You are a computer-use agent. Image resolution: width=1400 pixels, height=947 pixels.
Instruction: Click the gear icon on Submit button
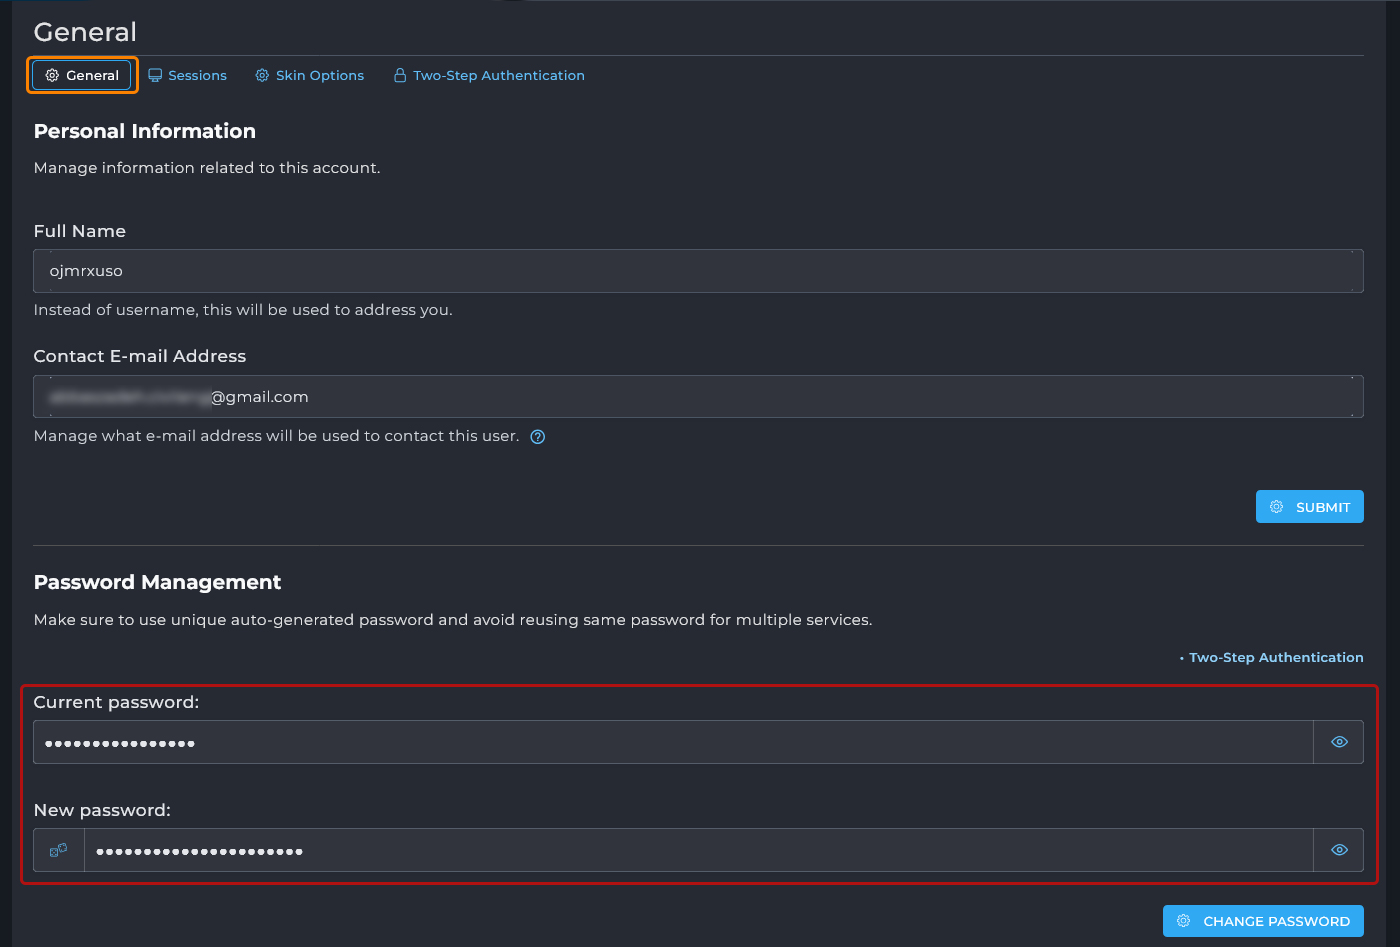[x=1277, y=507]
